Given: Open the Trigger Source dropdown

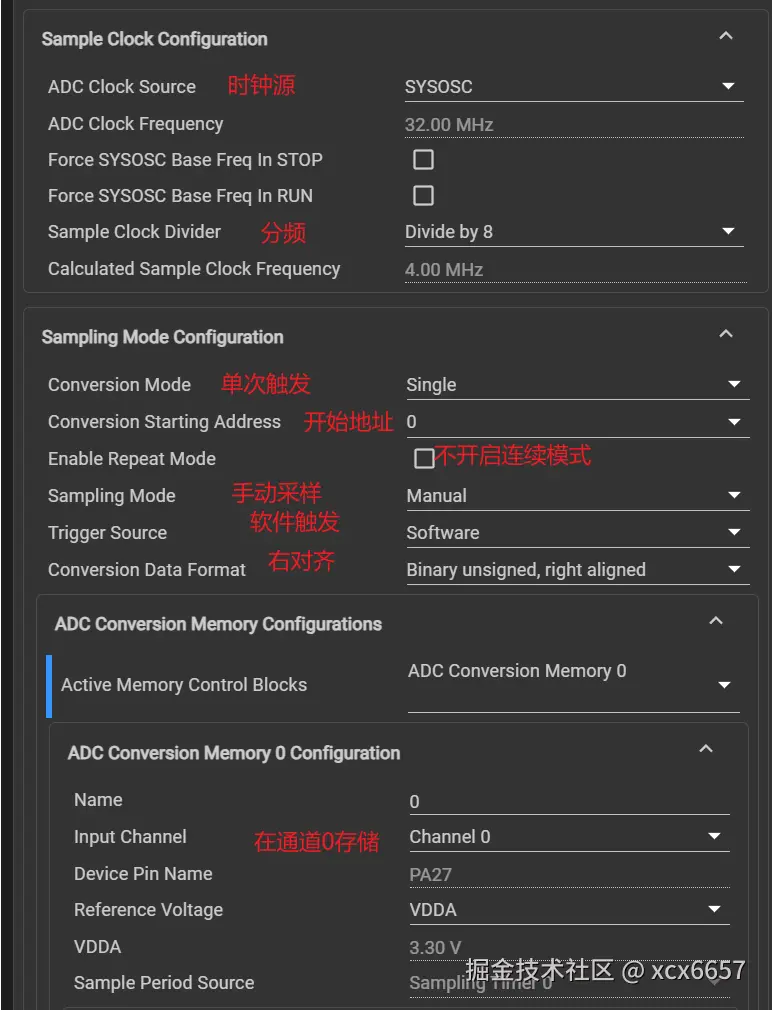Looking at the screenshot, I should tap(576, 533).
